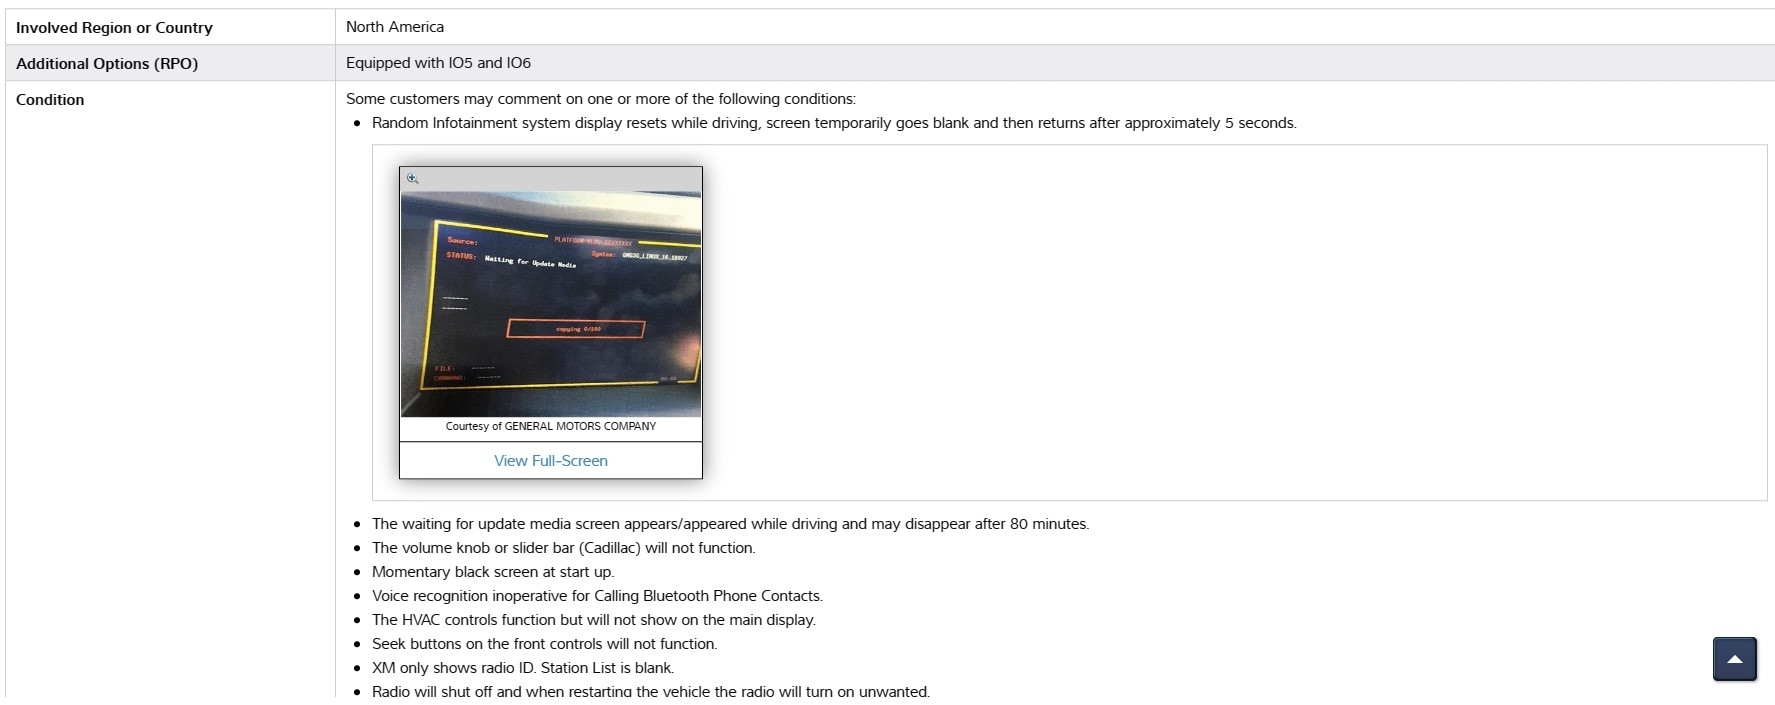Click the 'Additional Options (RPO)' label
This screenshot has width=1775, height=705.
tap(107, 64)
